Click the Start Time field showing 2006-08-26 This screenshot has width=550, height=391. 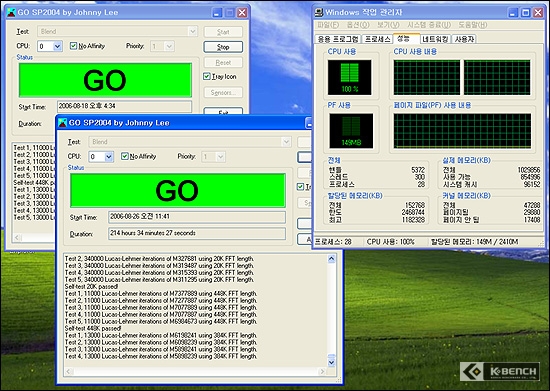(x=197, y=217)
